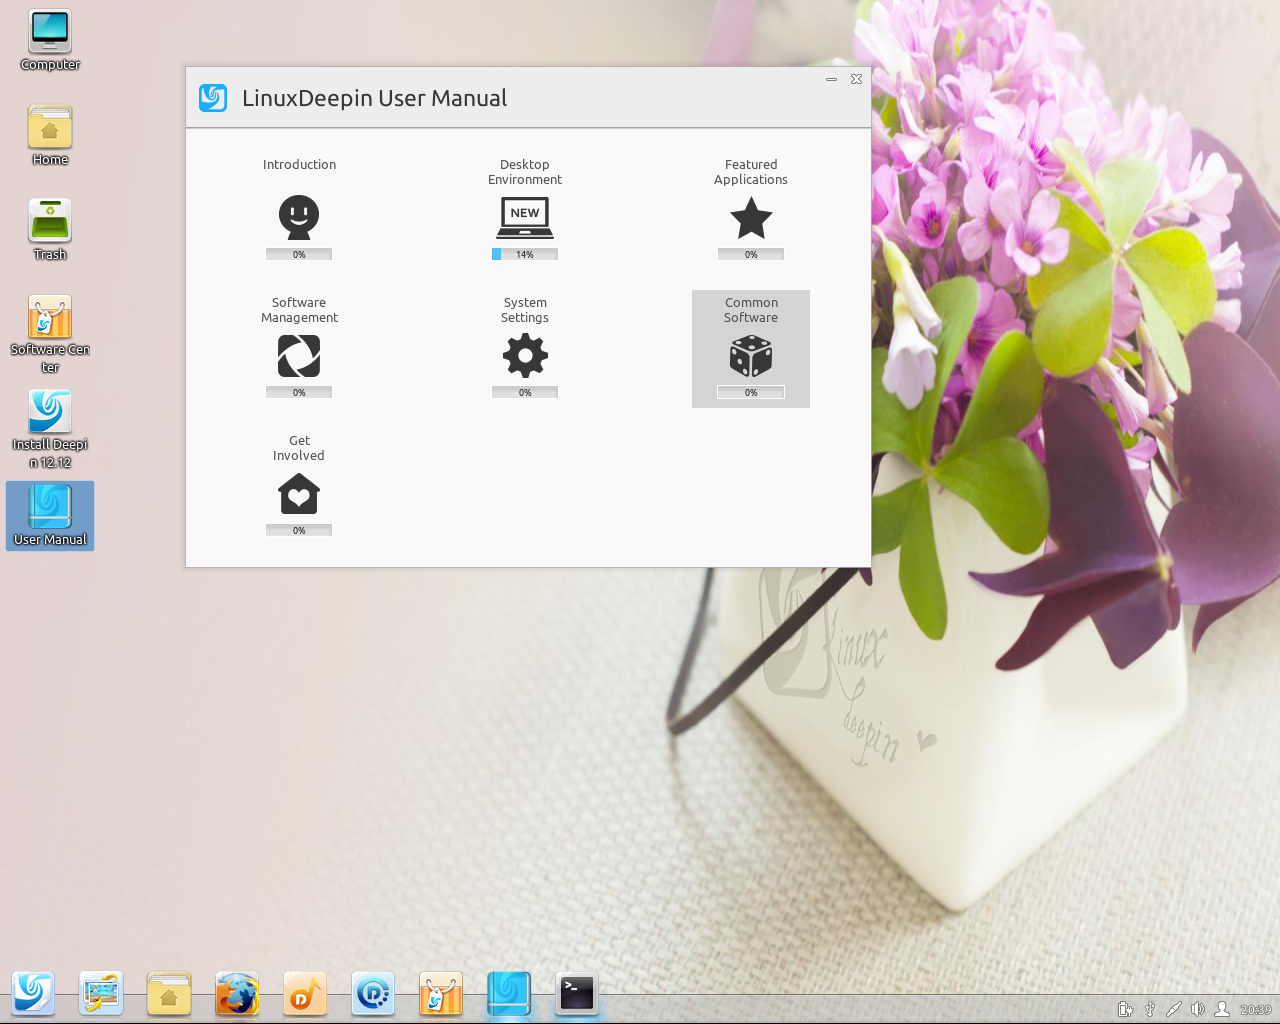This screenshot has height=1024, width=1280.
Task: Open the Introduction smiley face icon
Action: pos(299,217)
